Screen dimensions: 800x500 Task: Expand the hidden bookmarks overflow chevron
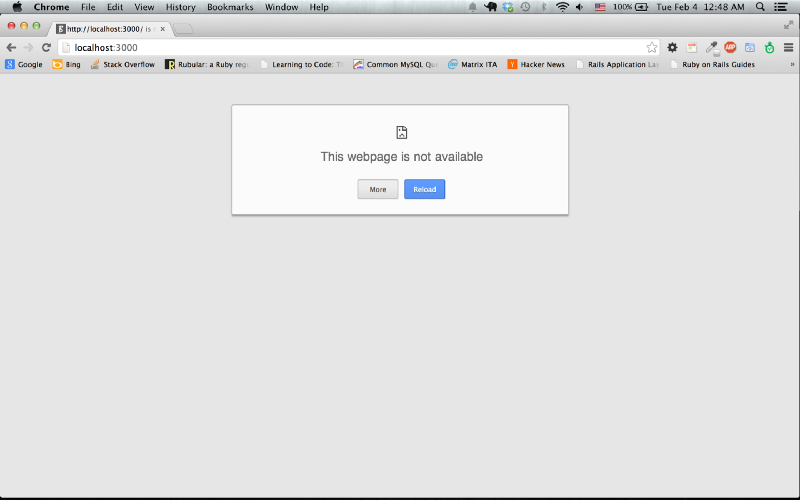point(792,64)
